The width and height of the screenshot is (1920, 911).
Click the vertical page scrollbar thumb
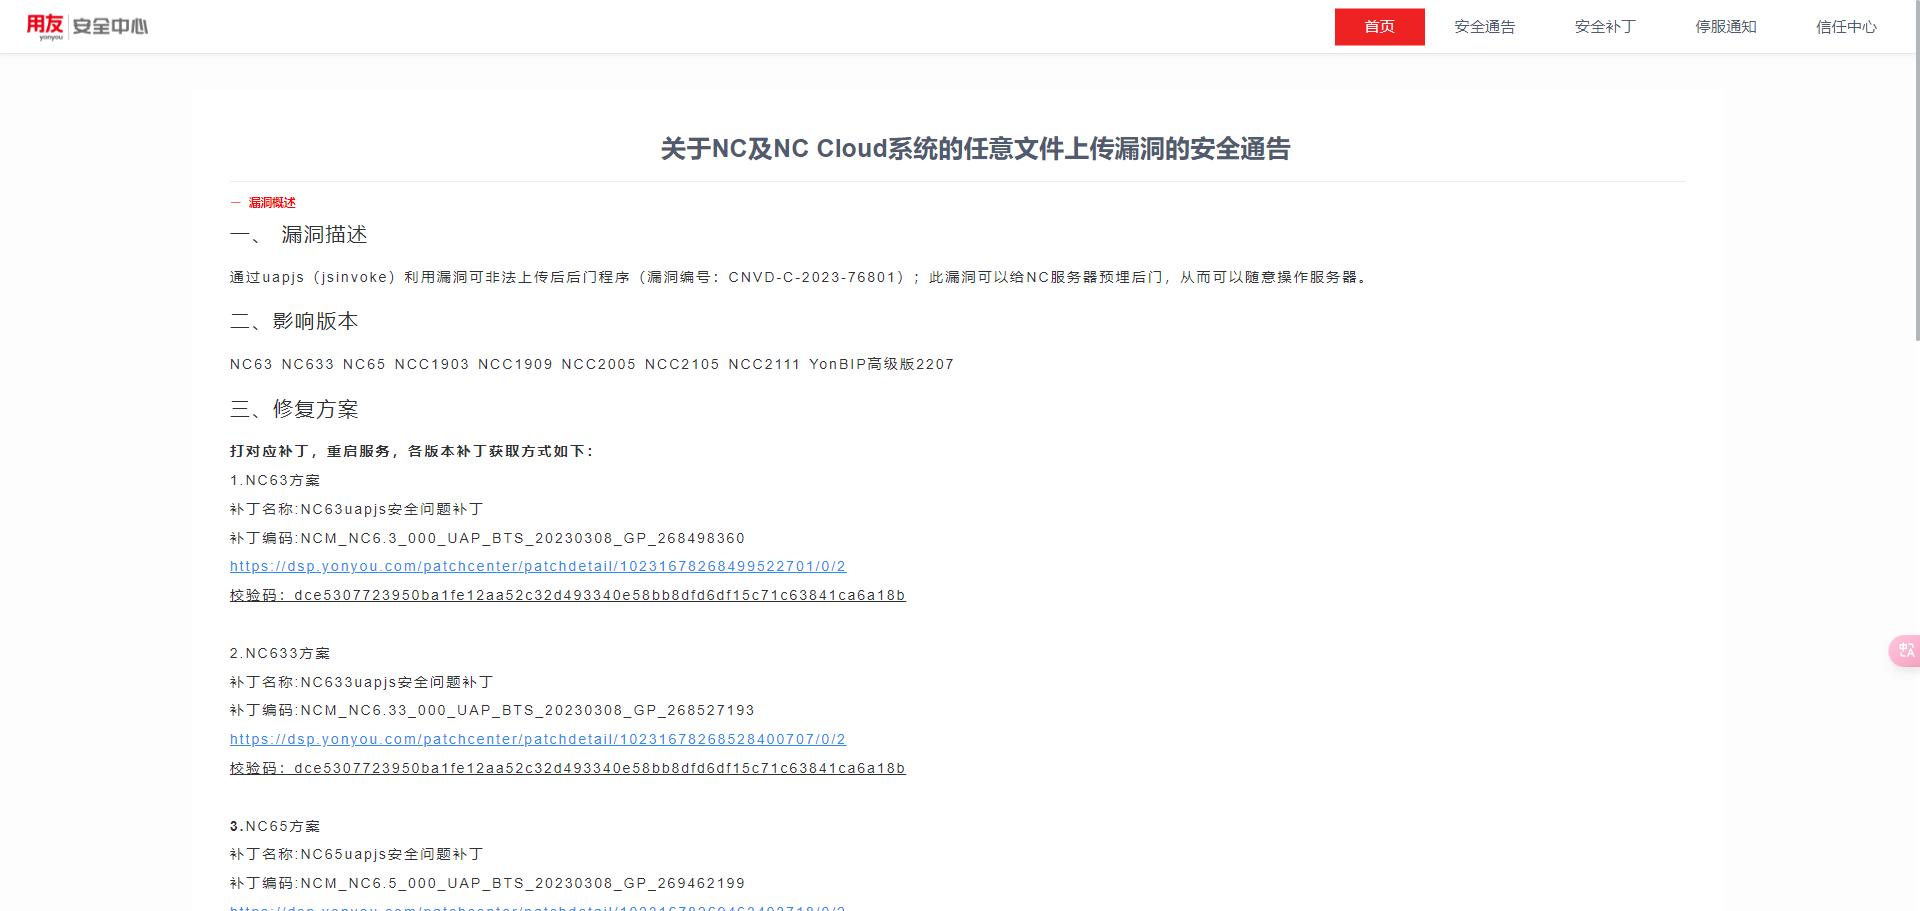click(1915, 170)
